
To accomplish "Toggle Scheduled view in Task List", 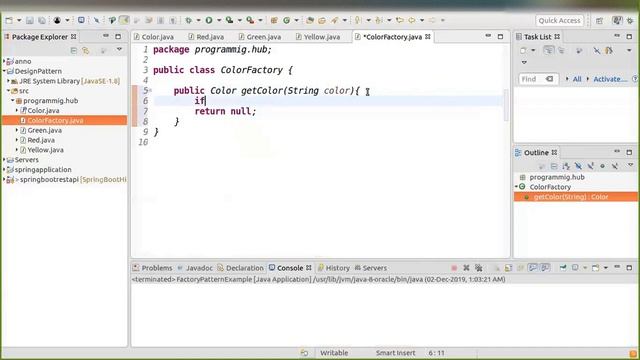I will pos(562,50).
